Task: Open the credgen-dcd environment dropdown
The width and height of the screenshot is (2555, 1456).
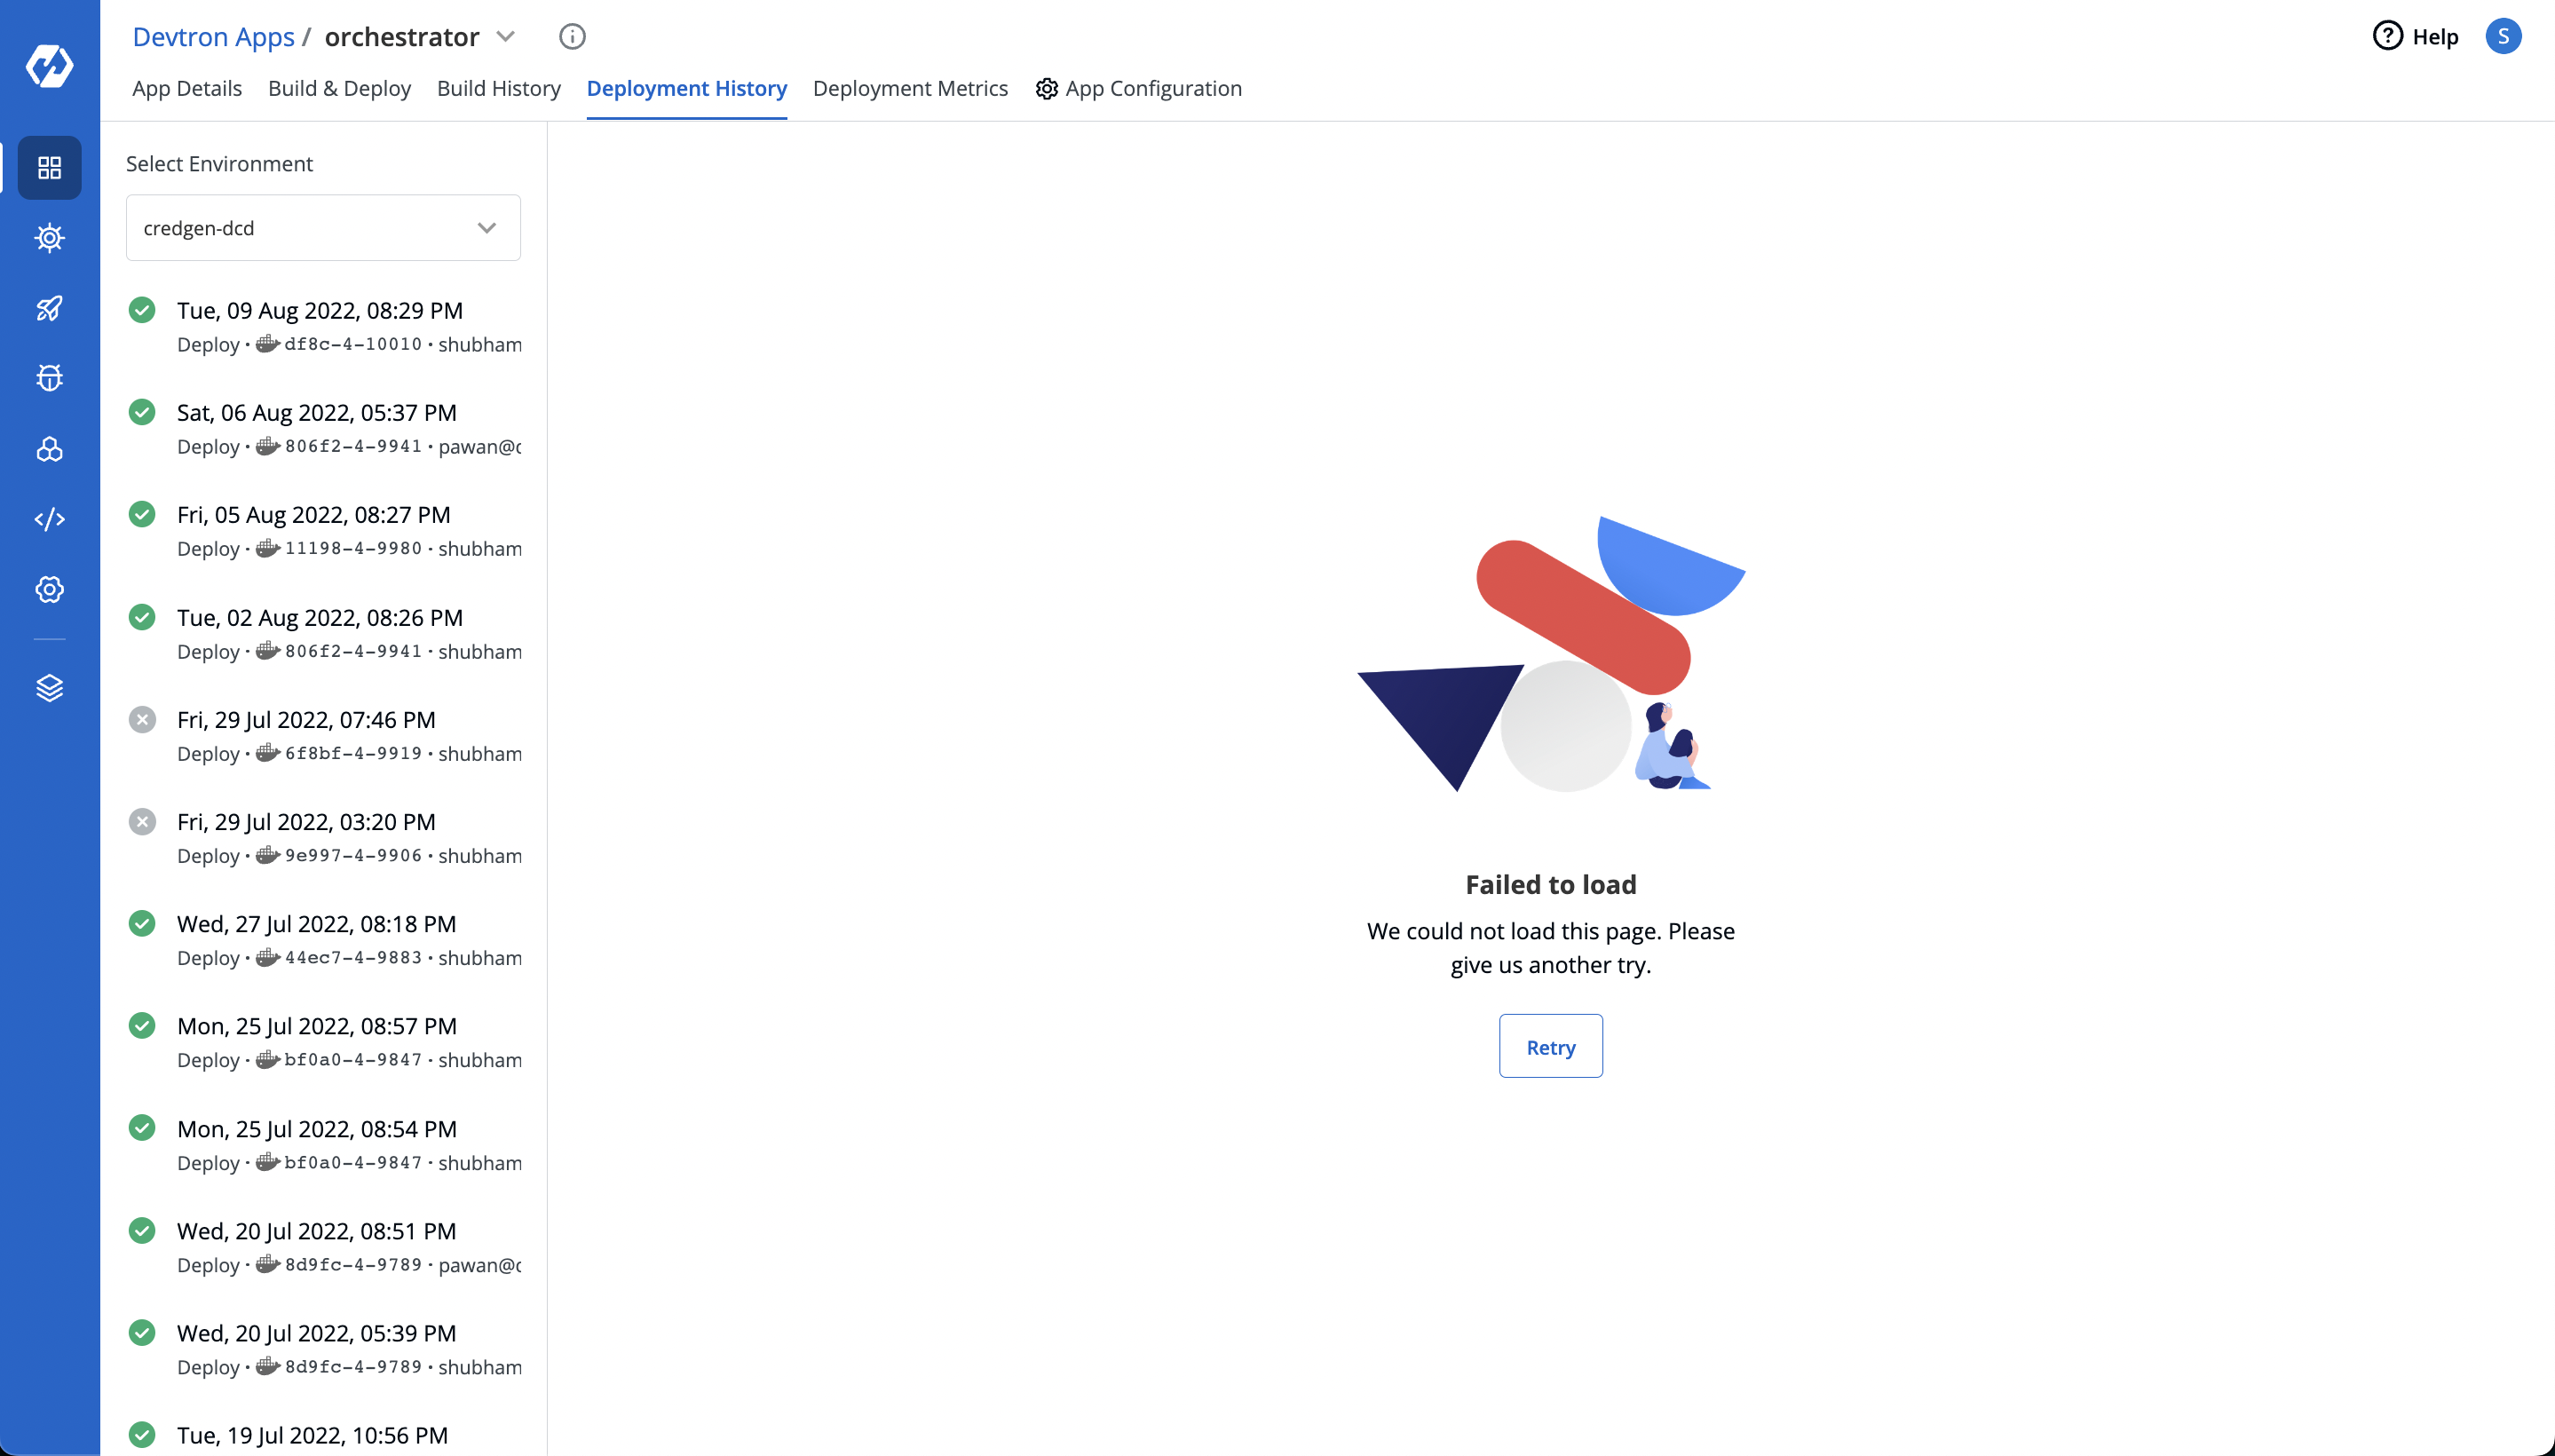Action: click(323, 228)
